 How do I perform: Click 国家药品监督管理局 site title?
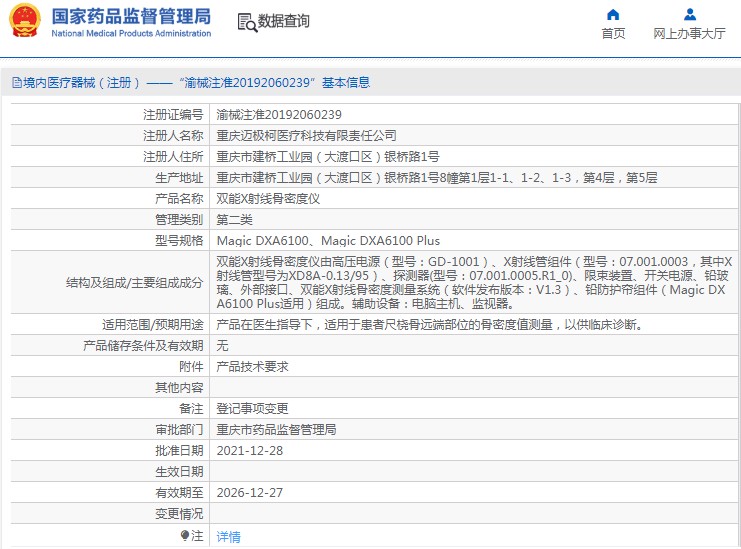pyautogui.click(x=131, y=17)
